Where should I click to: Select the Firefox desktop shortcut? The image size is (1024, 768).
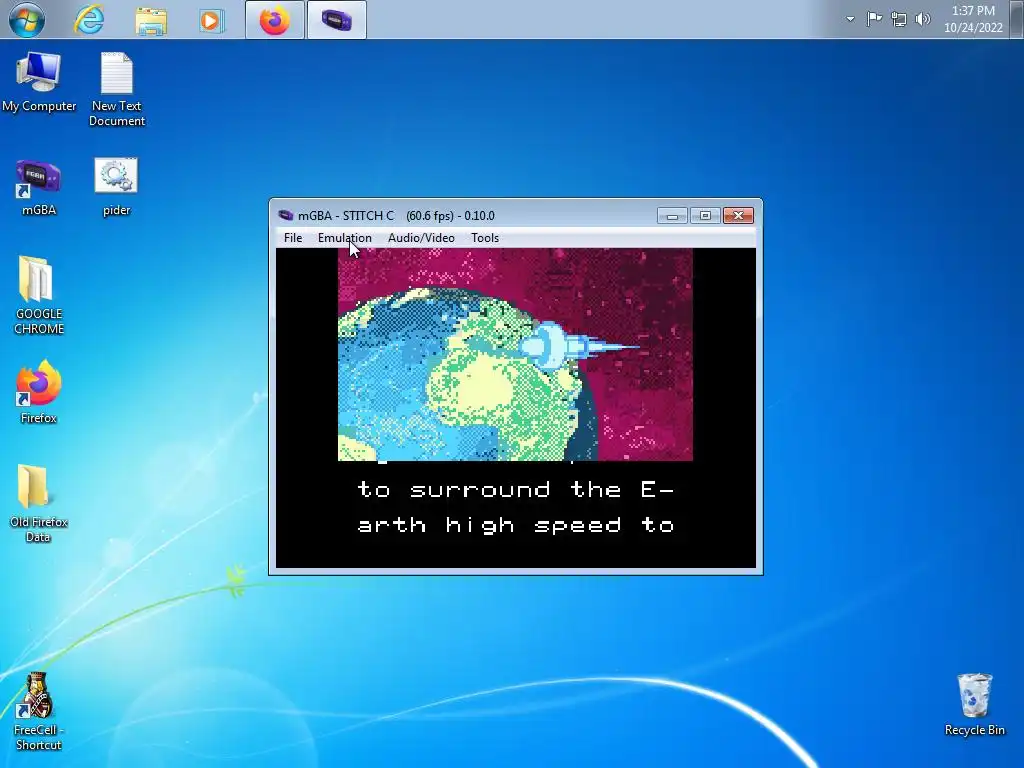tap(39, 392)
